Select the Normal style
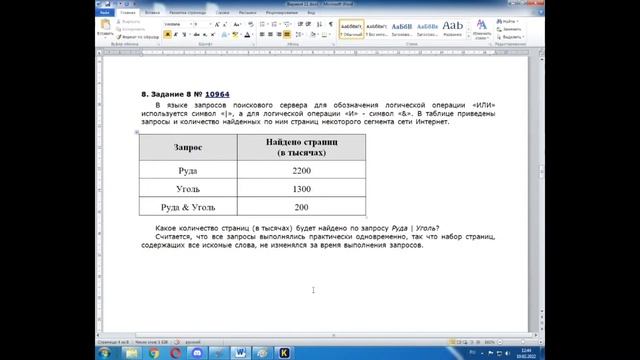640x360 pixels. click(351, 29)
